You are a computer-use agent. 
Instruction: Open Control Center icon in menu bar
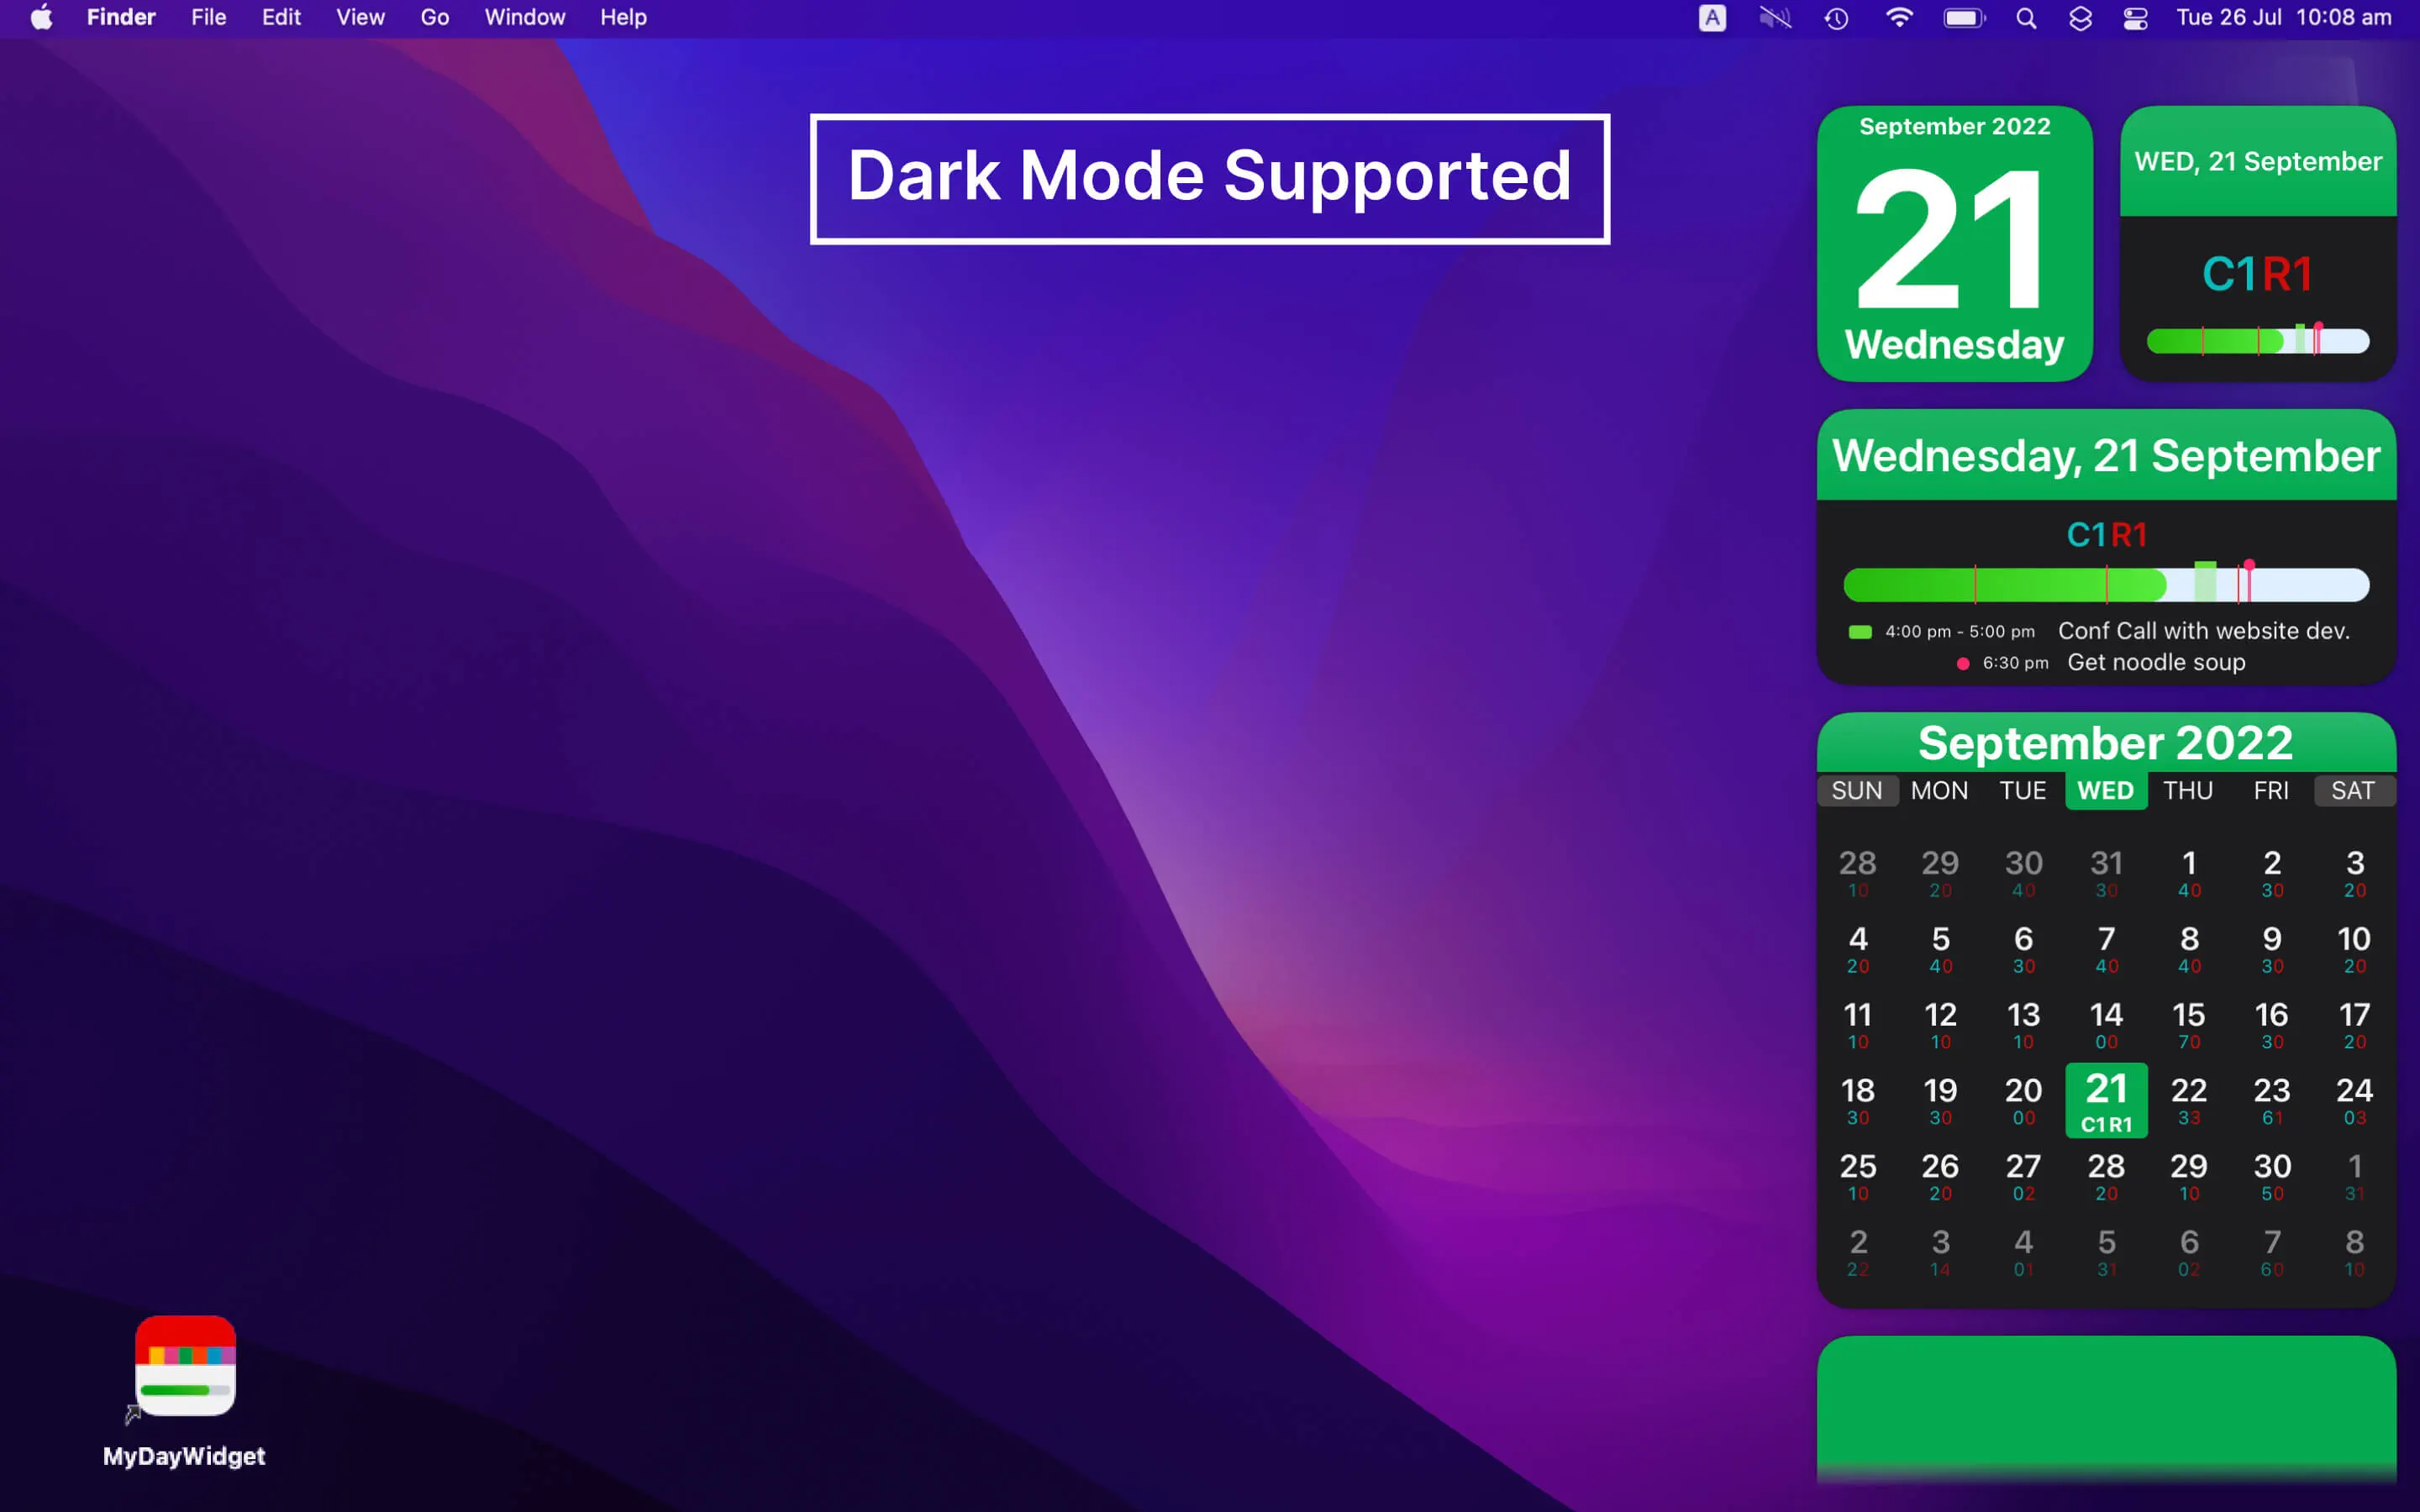[x=2135, y=17]
